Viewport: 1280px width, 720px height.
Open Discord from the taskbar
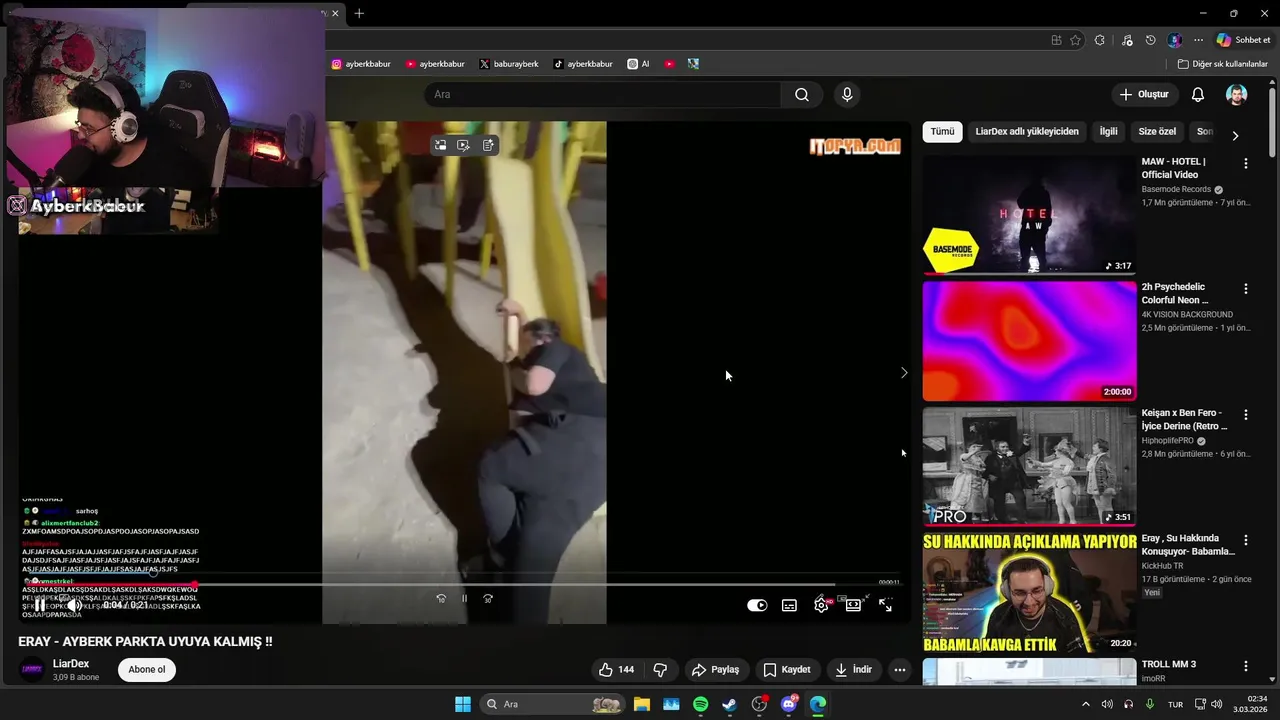click(789, 704)
